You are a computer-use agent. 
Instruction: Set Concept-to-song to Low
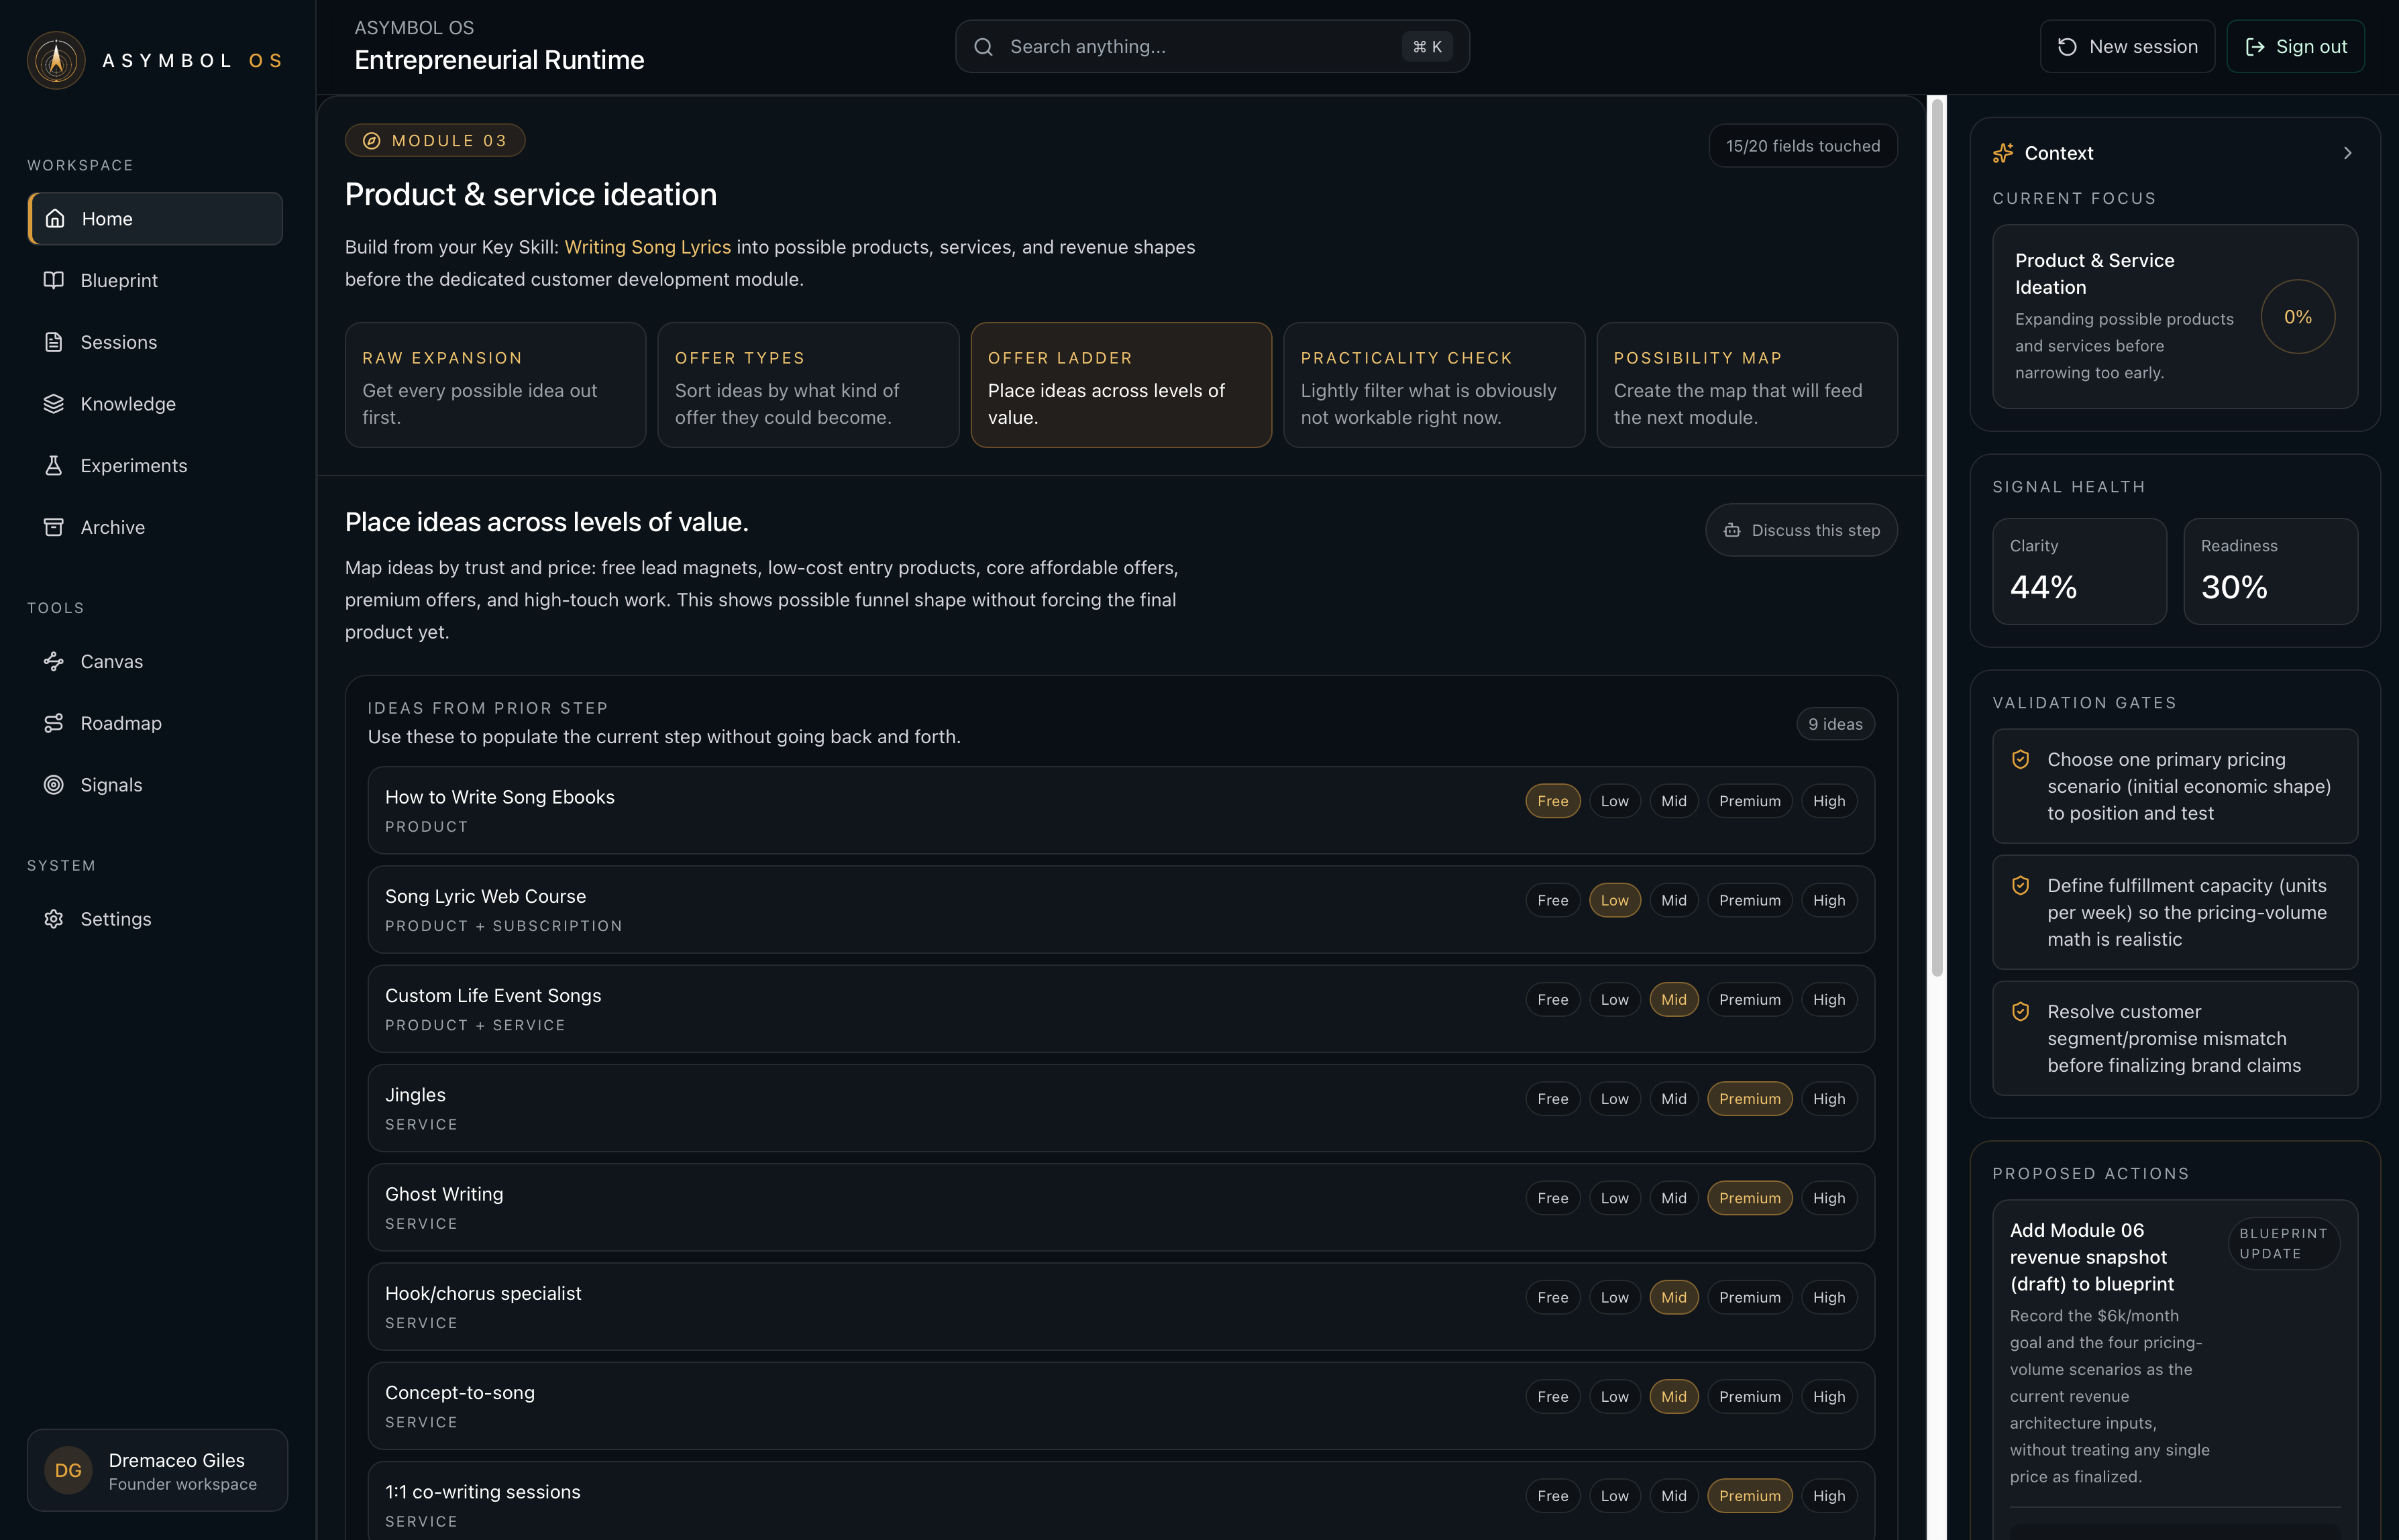tap(1614, 1397)
